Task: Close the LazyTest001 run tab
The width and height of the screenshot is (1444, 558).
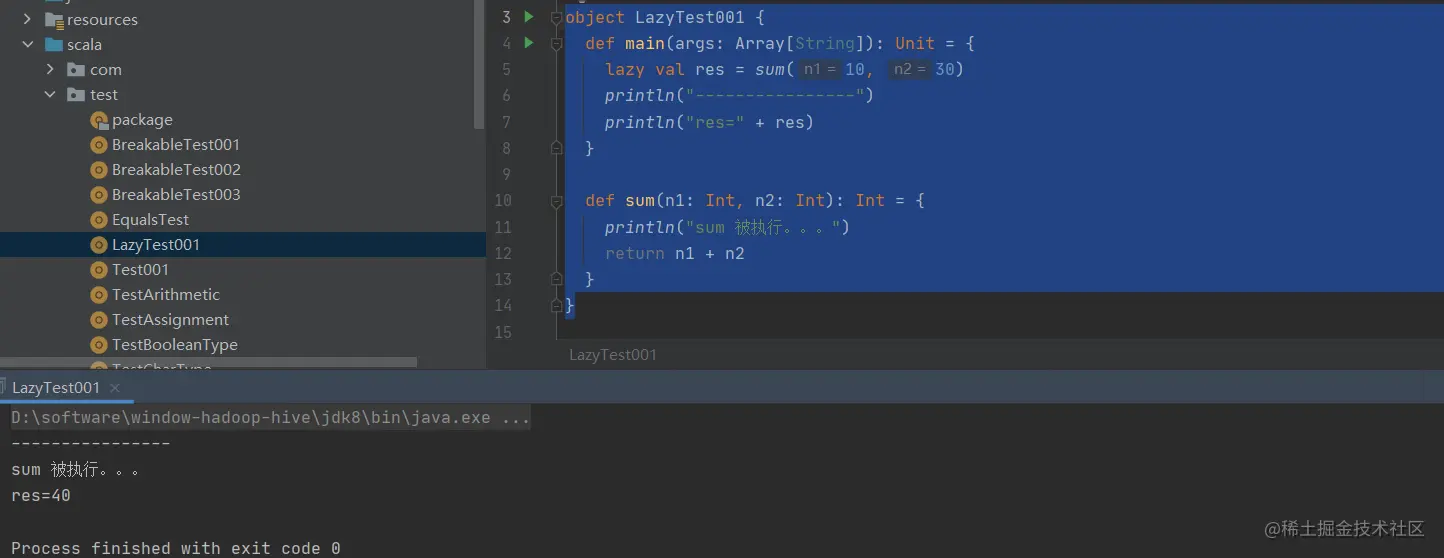Action: (x=115, y=388)
